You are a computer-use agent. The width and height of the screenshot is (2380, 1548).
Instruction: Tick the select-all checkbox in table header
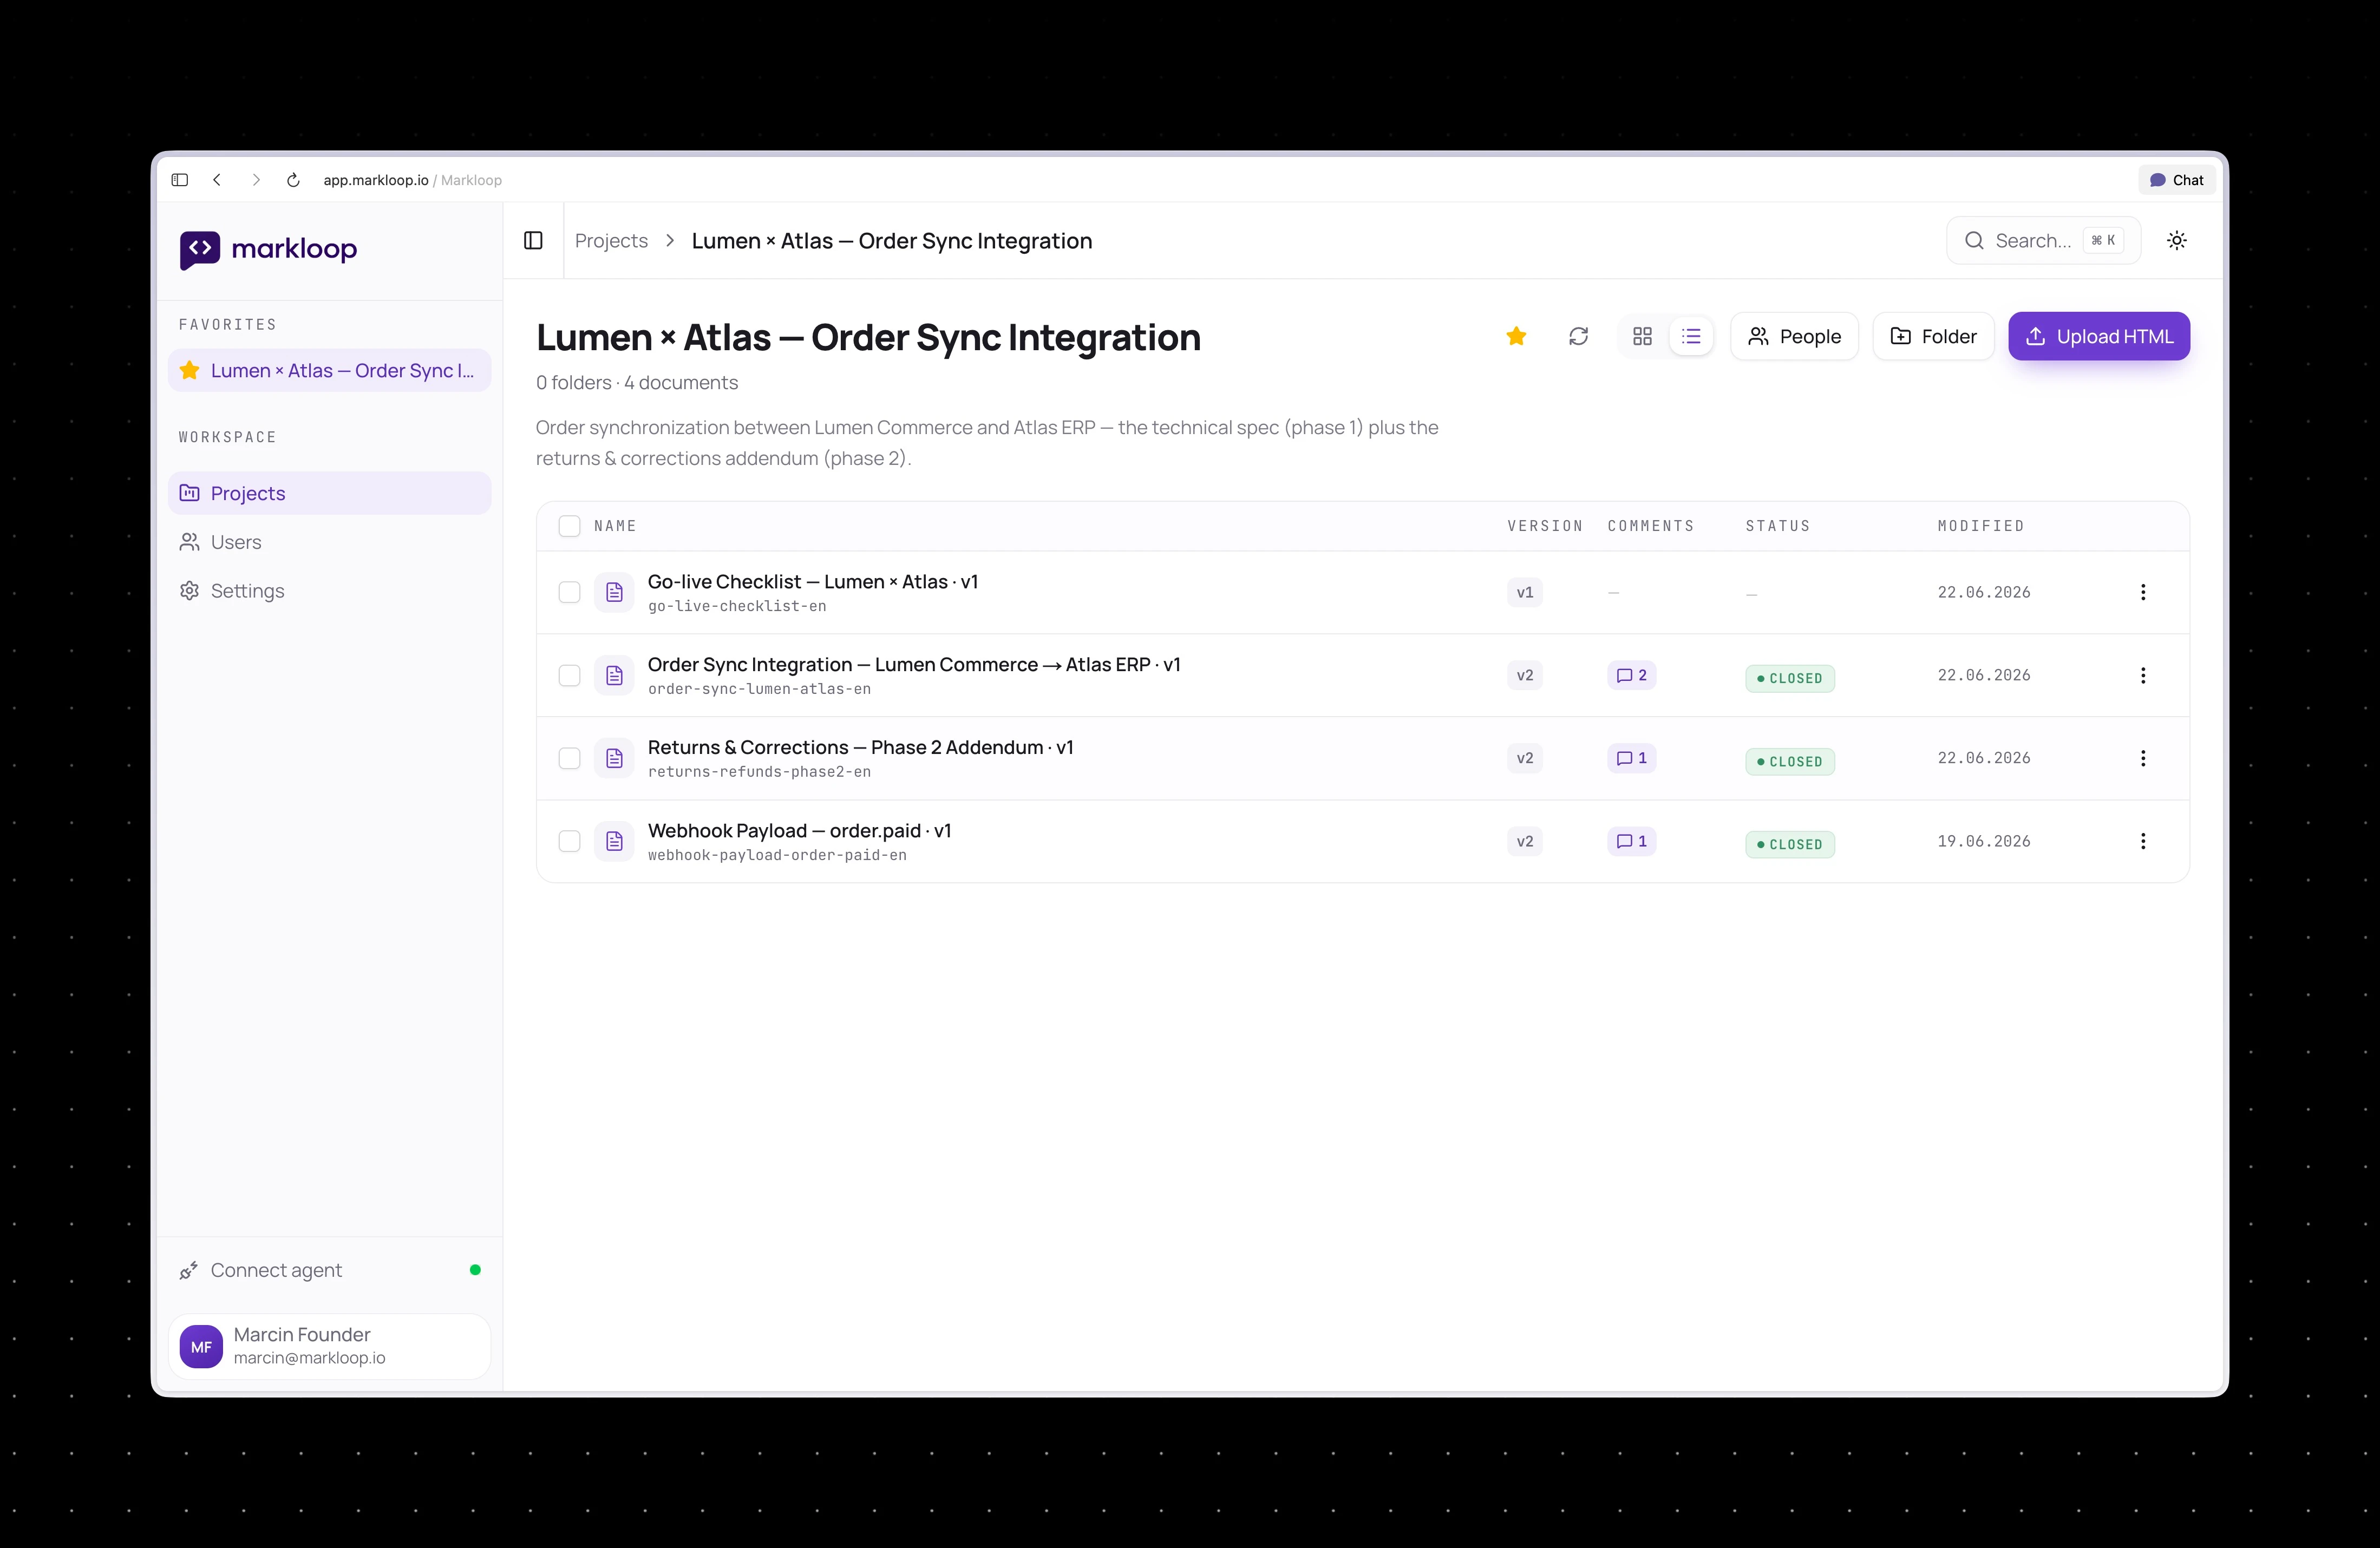569,526
